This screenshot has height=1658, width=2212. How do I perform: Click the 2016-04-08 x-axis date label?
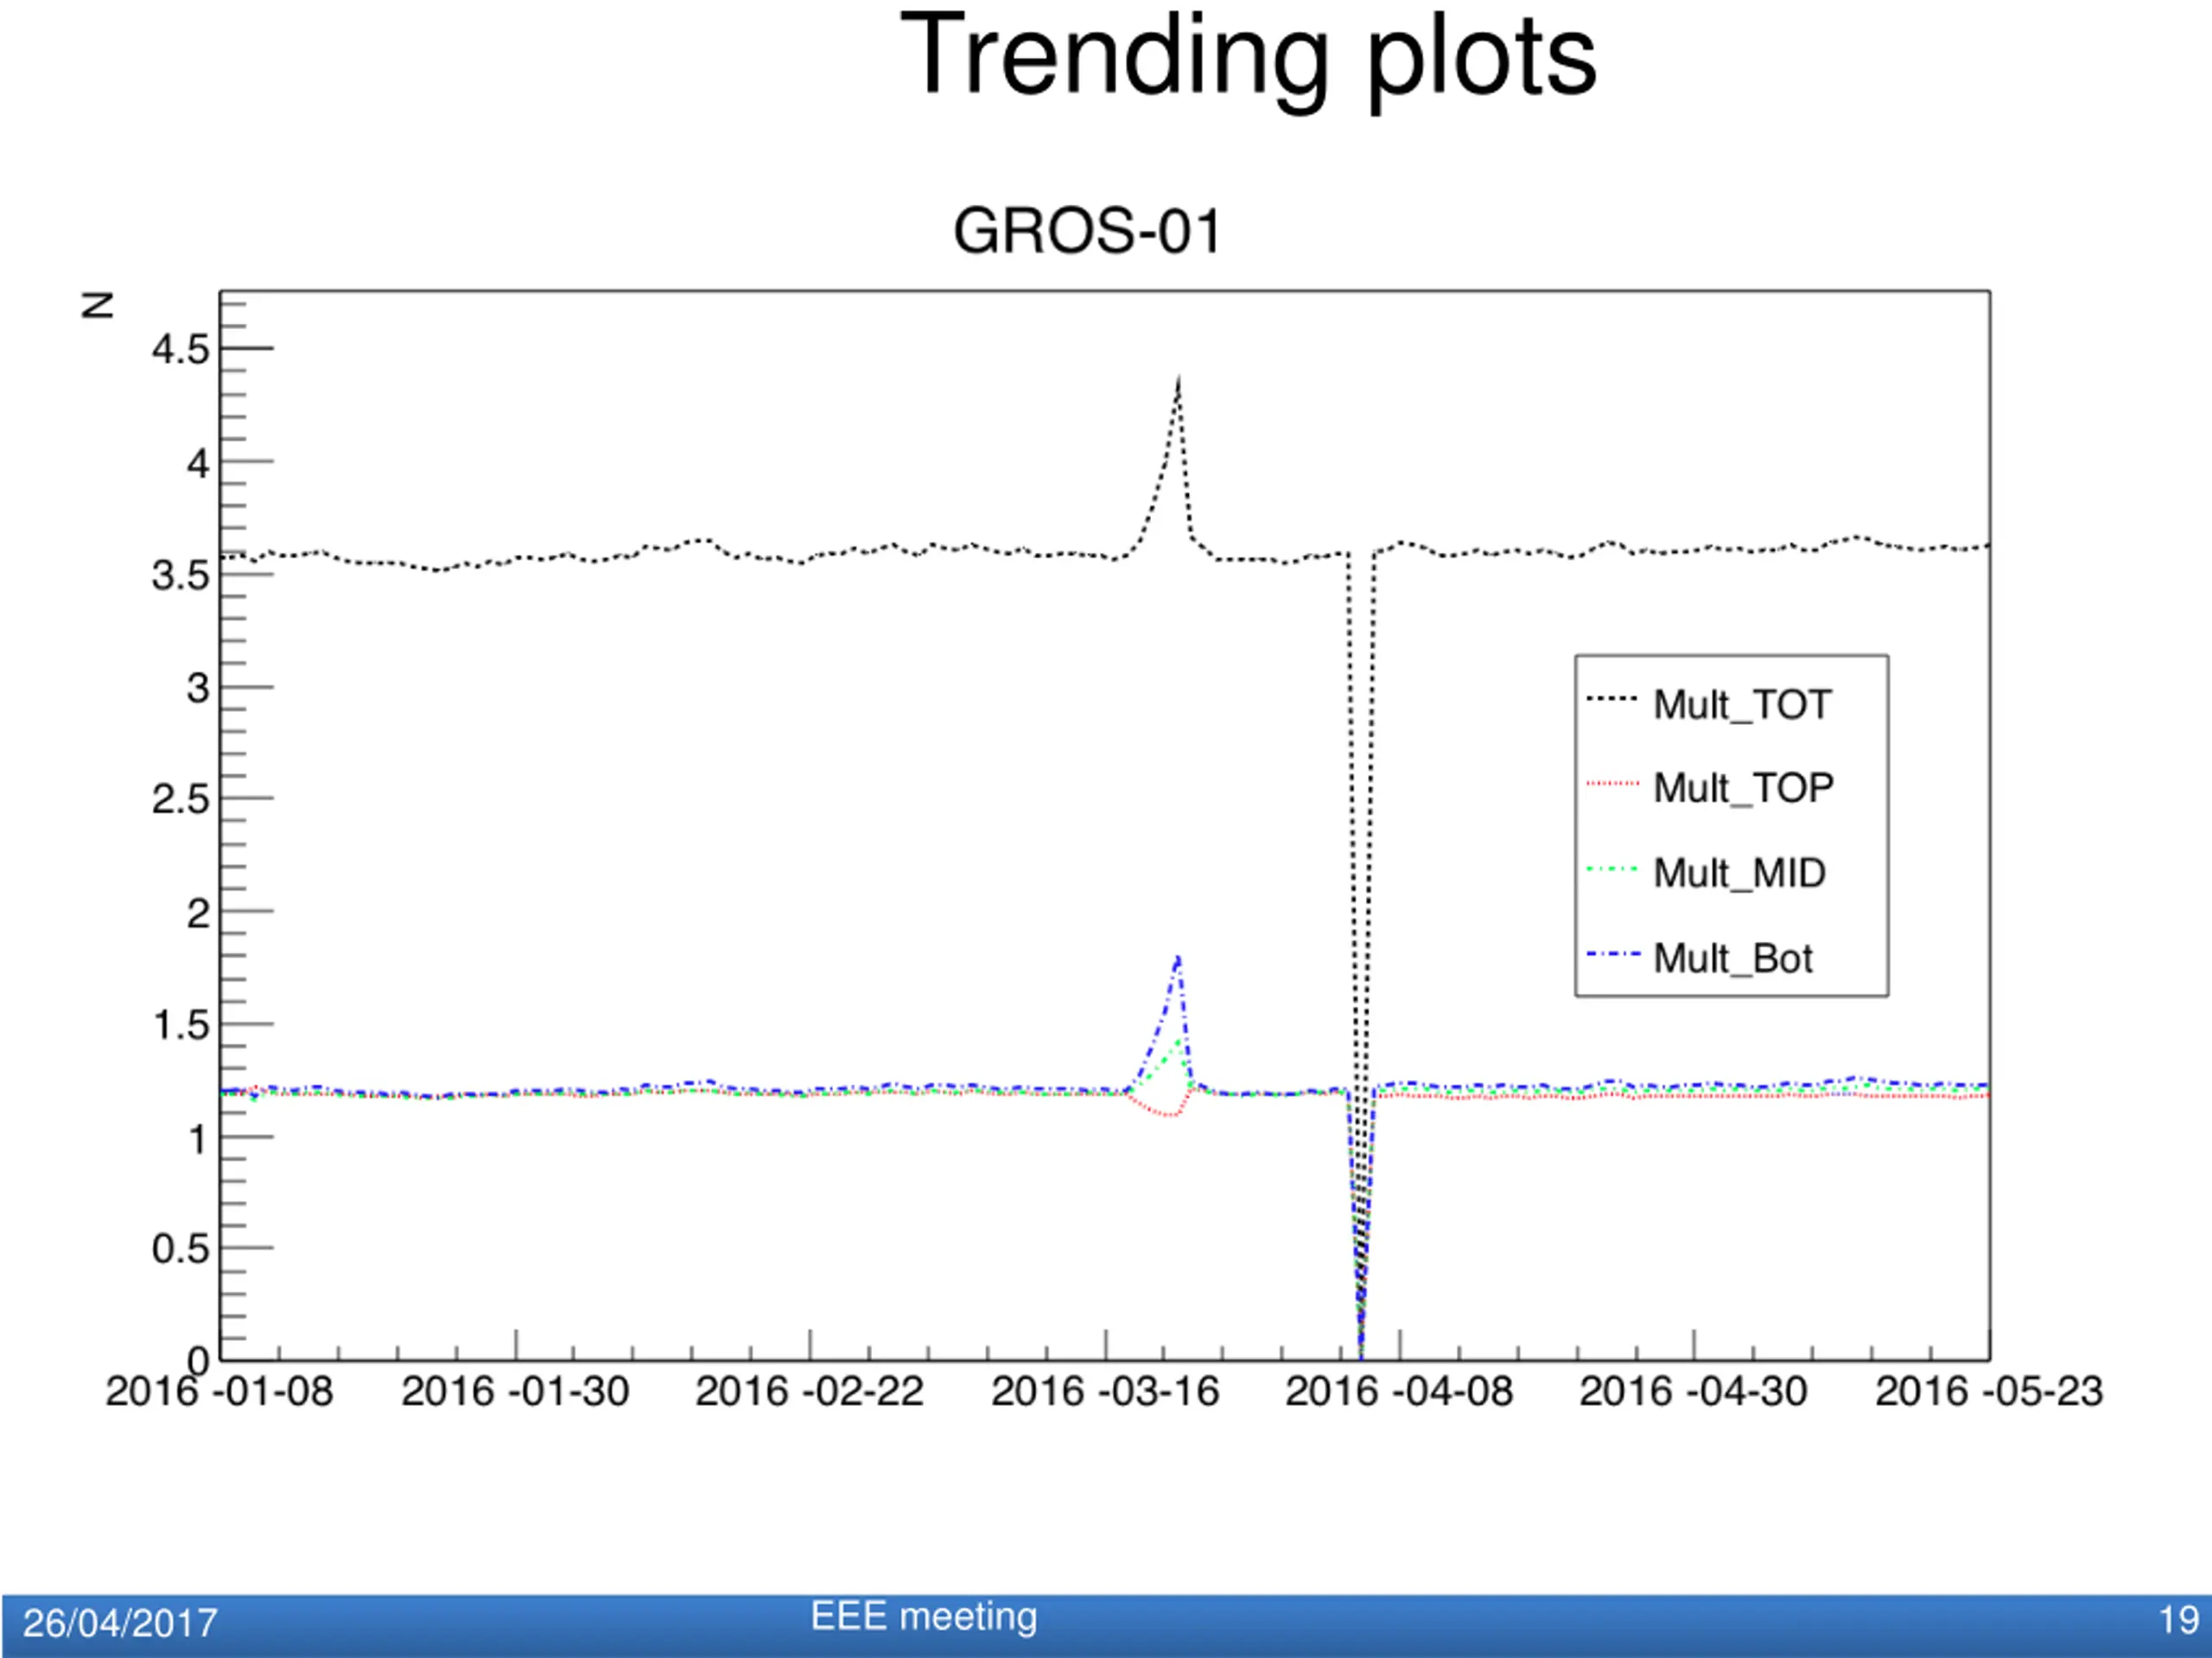tap(1399, 1391)
